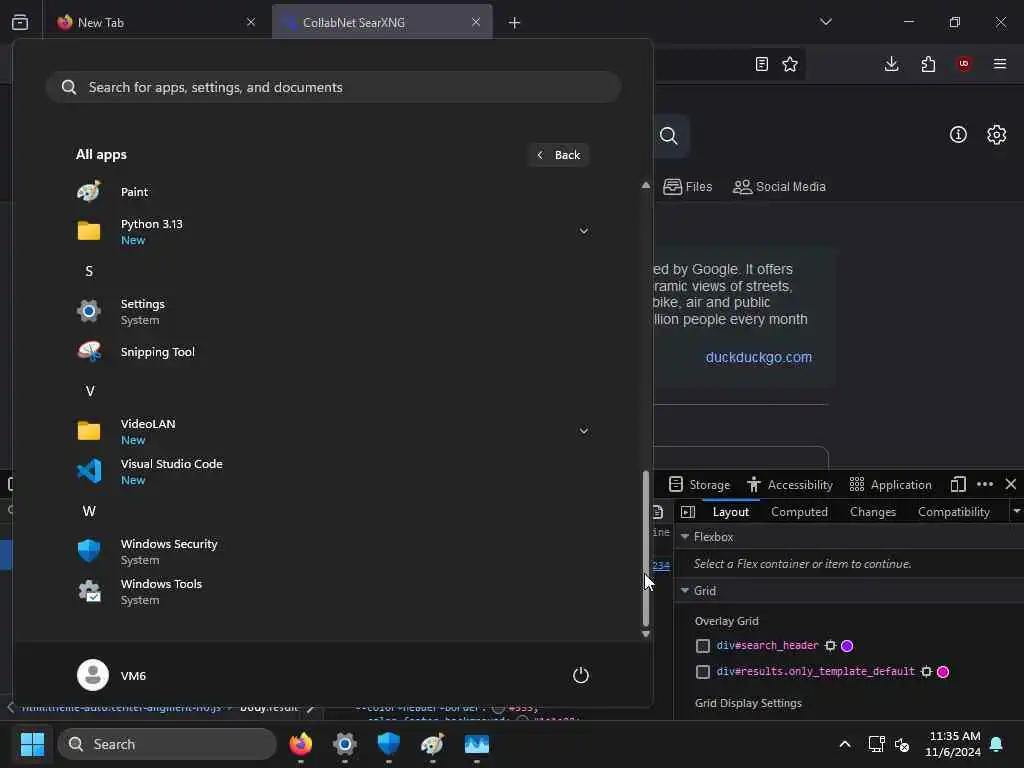Select the Files search category

[688, 187]
